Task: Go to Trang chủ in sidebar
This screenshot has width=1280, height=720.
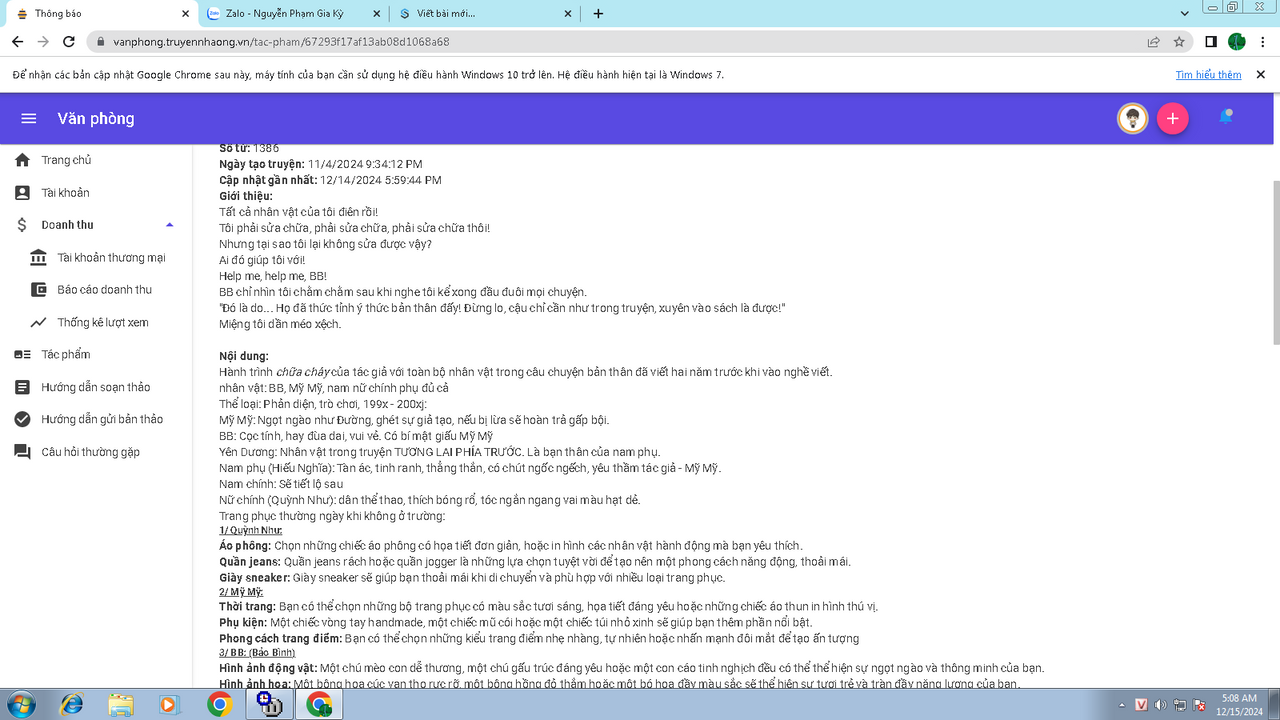Action: (x=66, y=160)
